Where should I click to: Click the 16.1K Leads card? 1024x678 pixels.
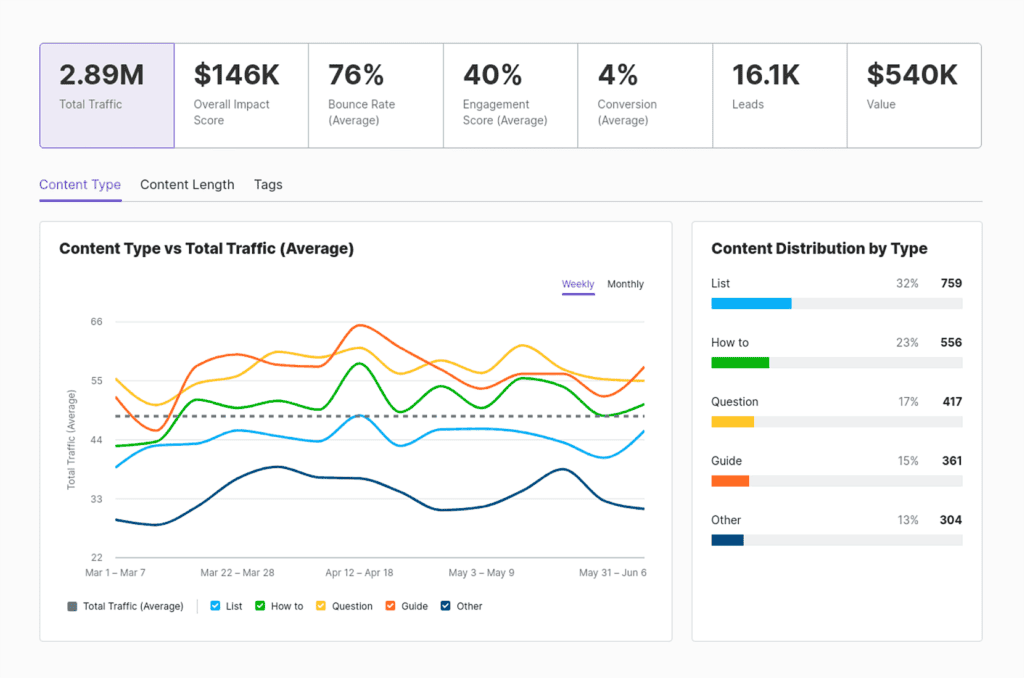point(779,94)
